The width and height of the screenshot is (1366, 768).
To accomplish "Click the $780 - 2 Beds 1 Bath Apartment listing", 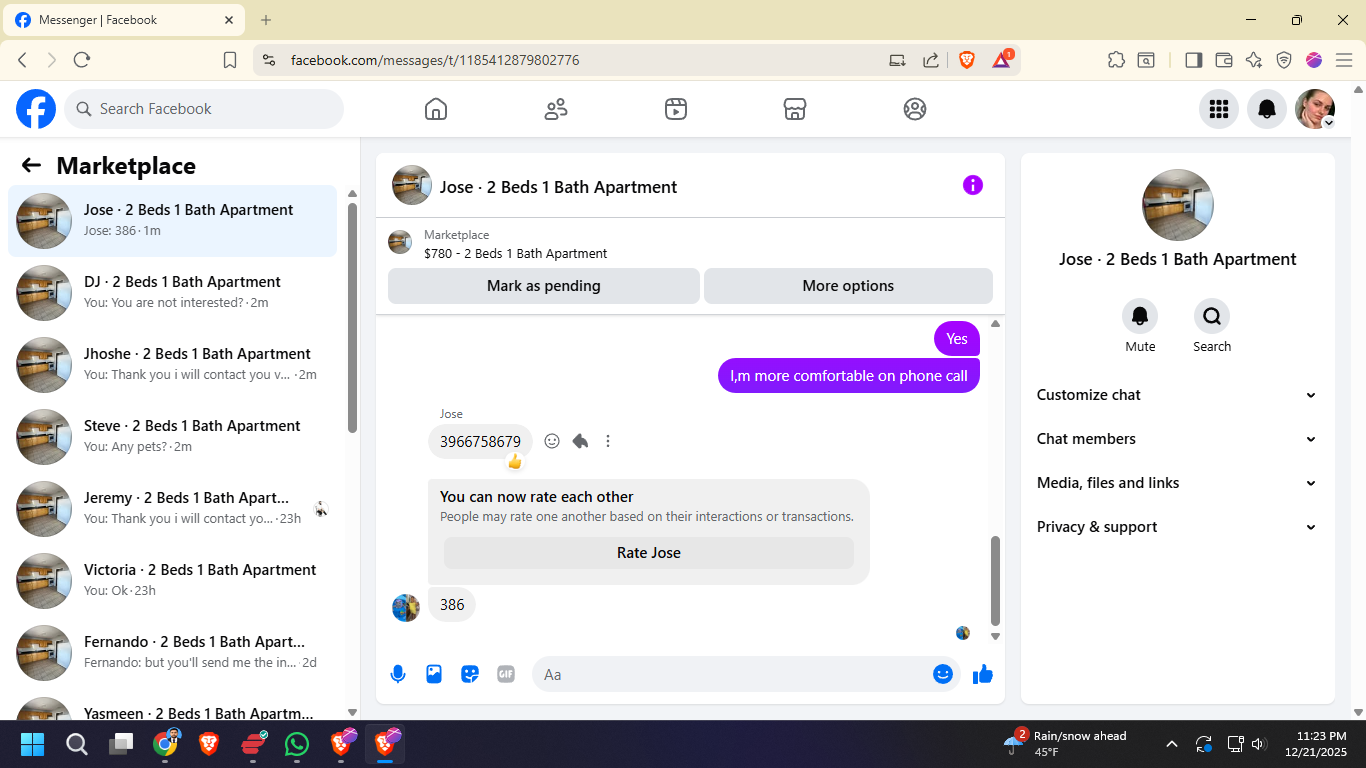I will [x=515, y=254].
